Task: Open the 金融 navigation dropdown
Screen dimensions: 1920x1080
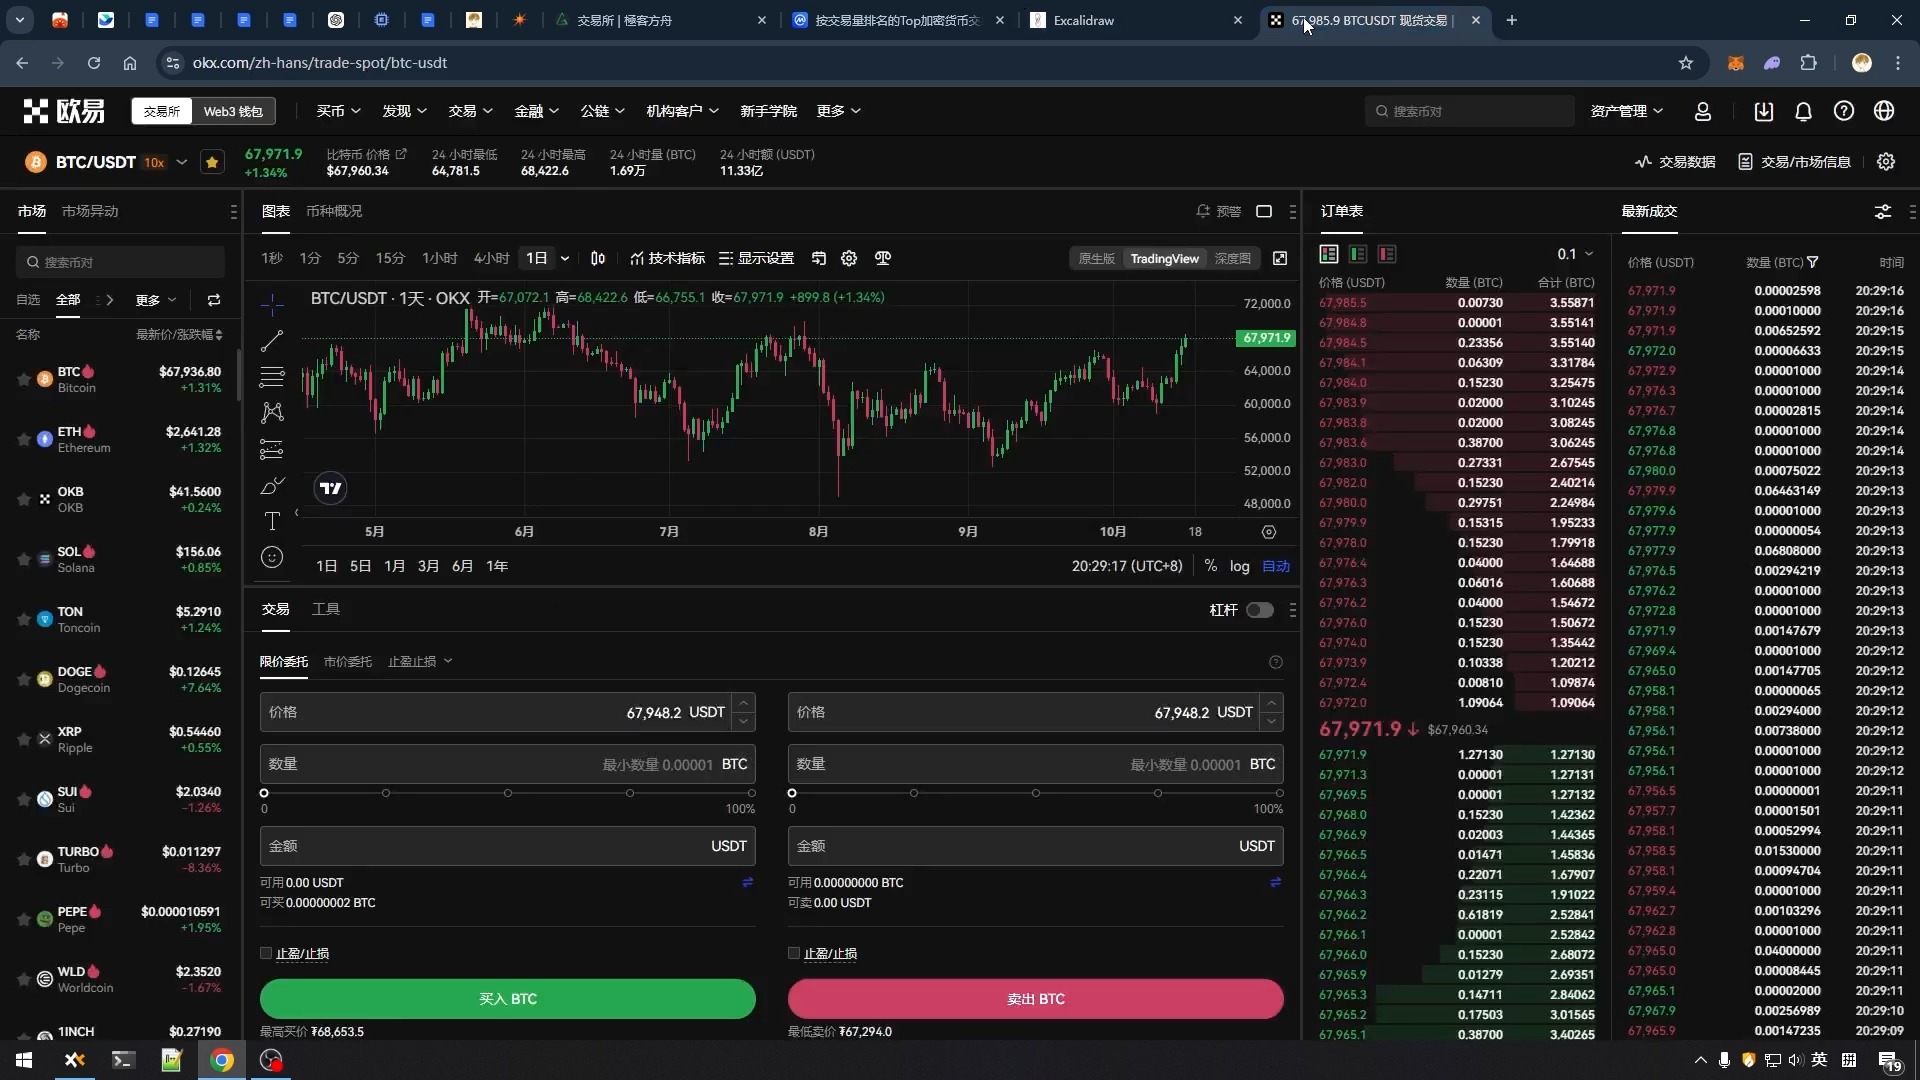Action: pyautogui.click(x=536, y=111)
